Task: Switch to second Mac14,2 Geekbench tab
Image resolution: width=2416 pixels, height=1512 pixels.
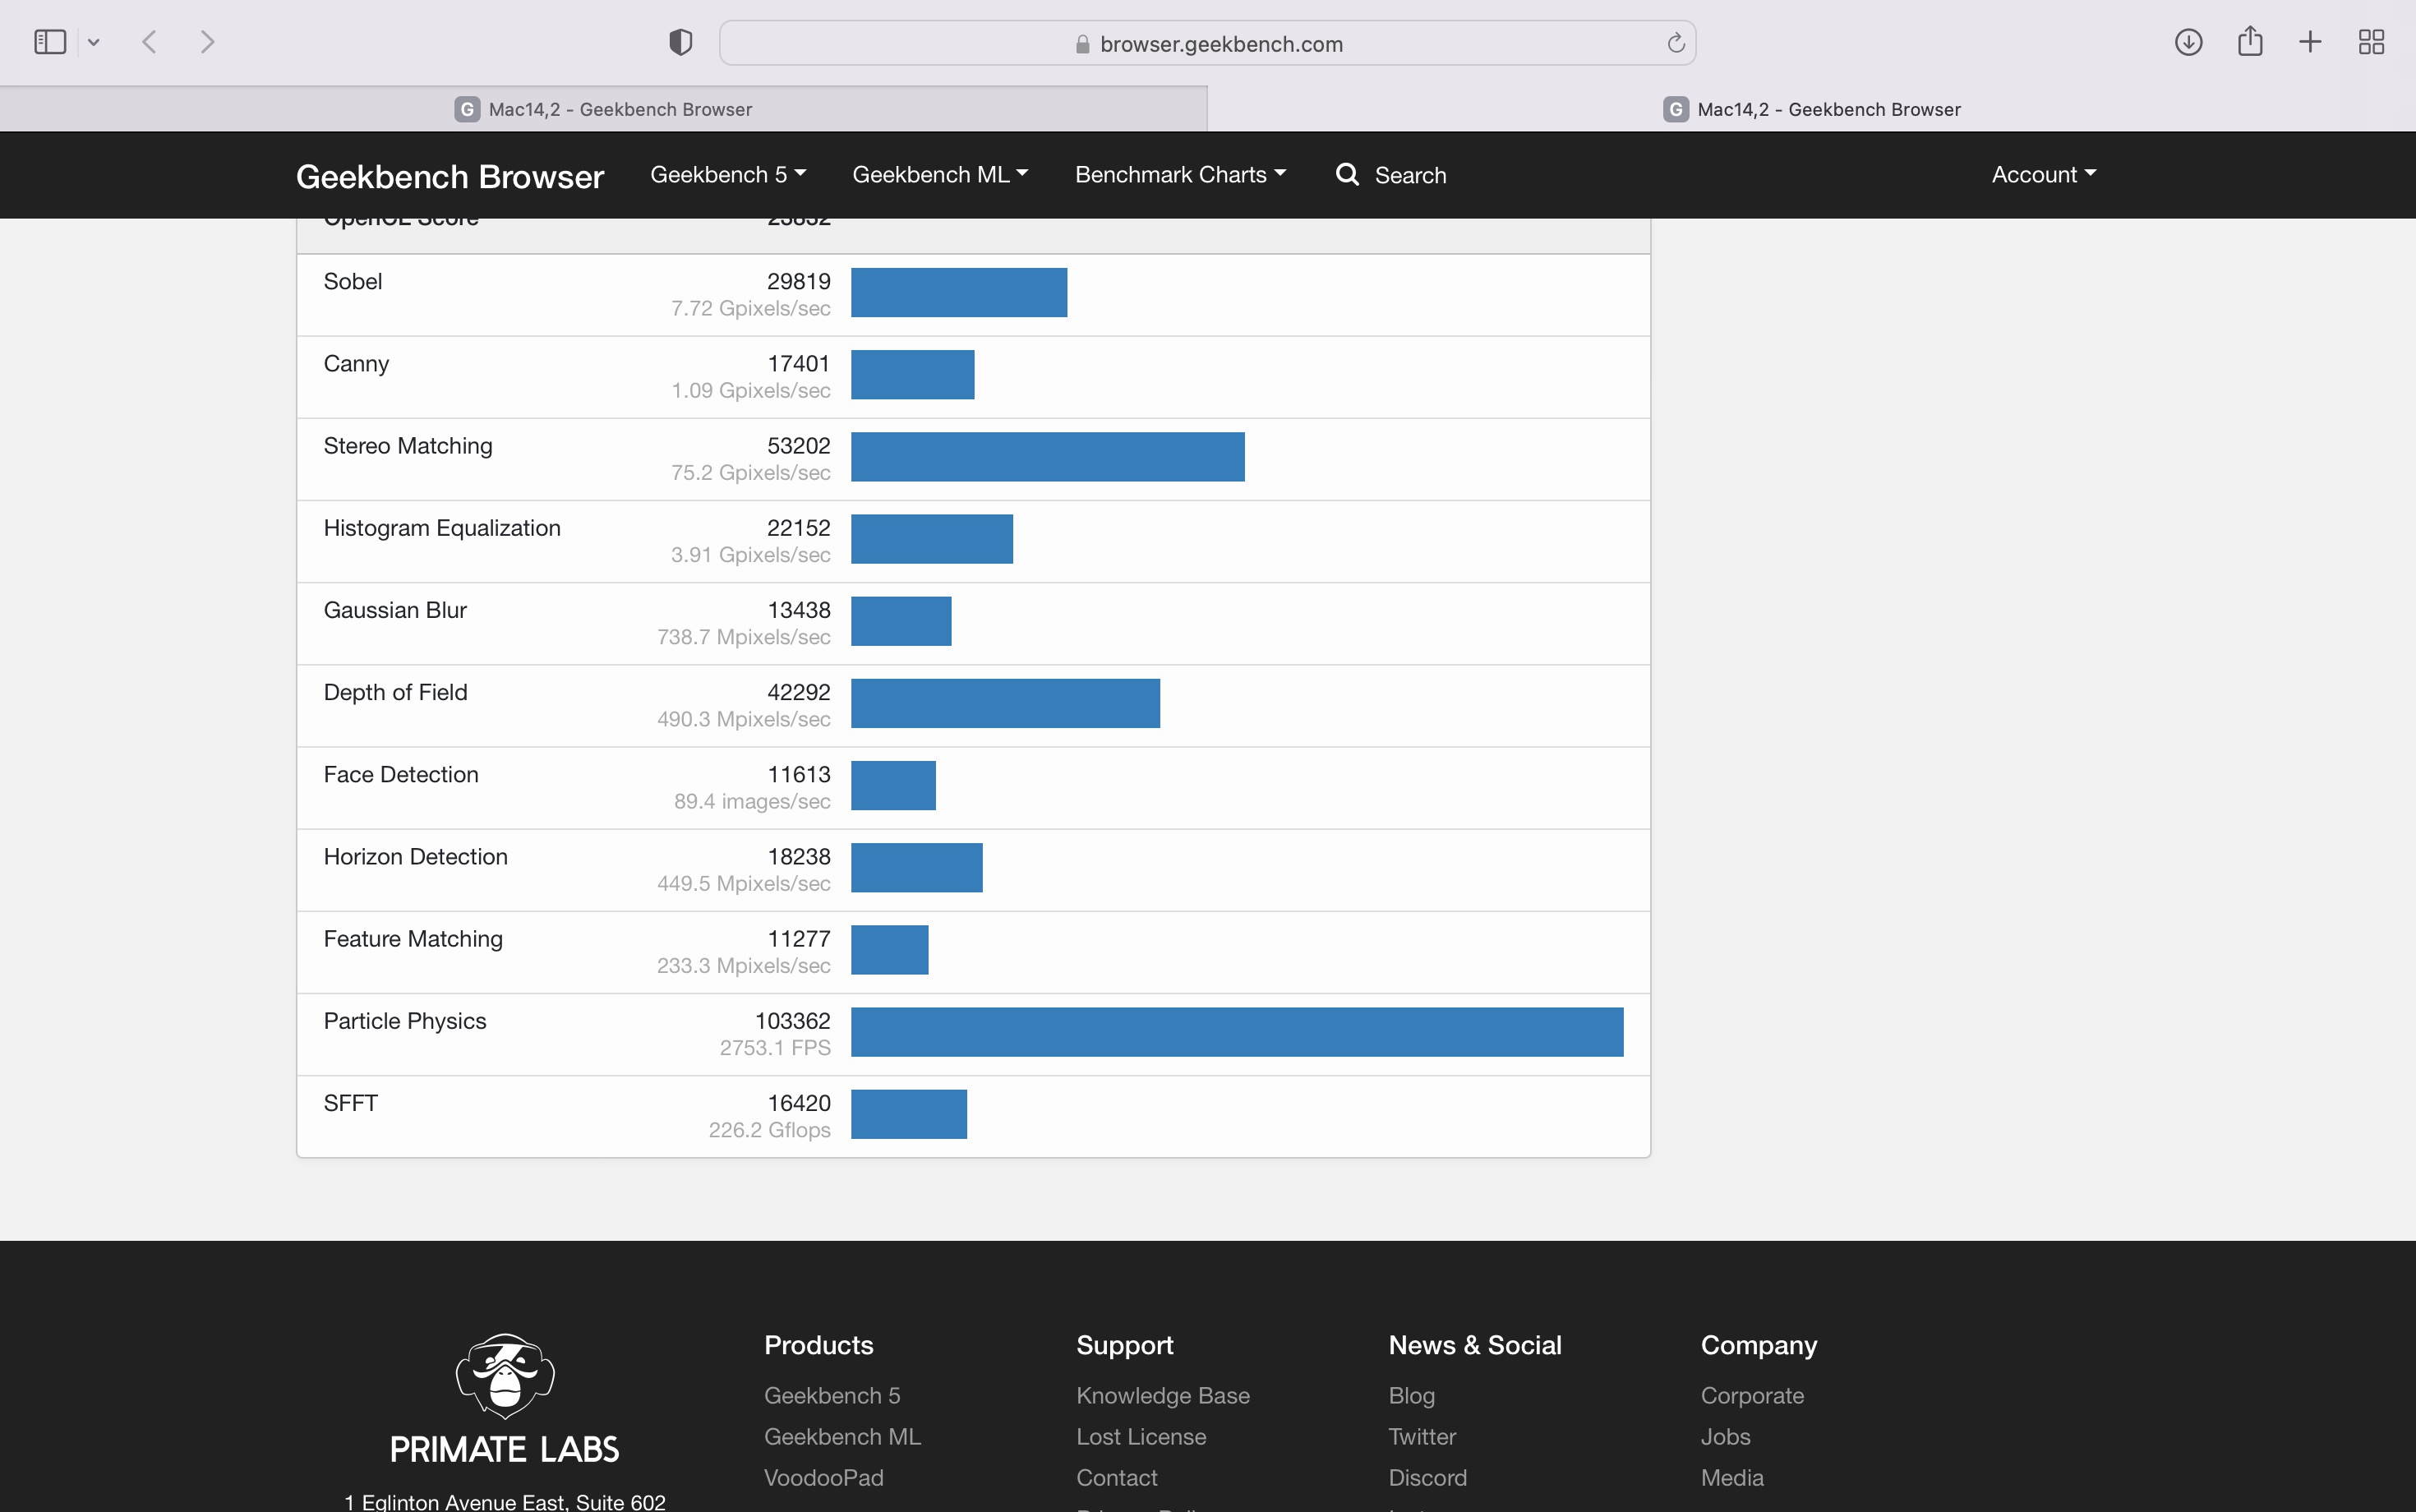Action: 1812,109
